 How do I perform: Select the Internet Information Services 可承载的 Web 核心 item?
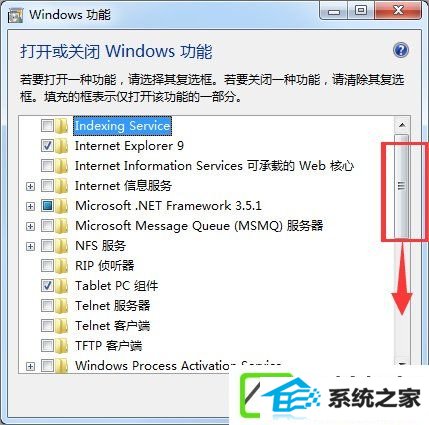point(214,166)
